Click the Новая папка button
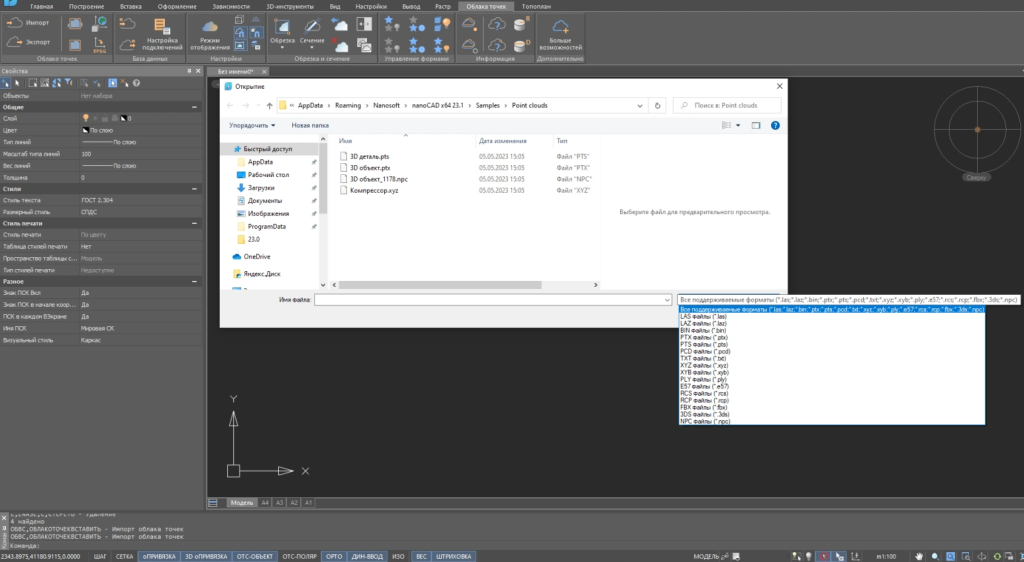 310,126
